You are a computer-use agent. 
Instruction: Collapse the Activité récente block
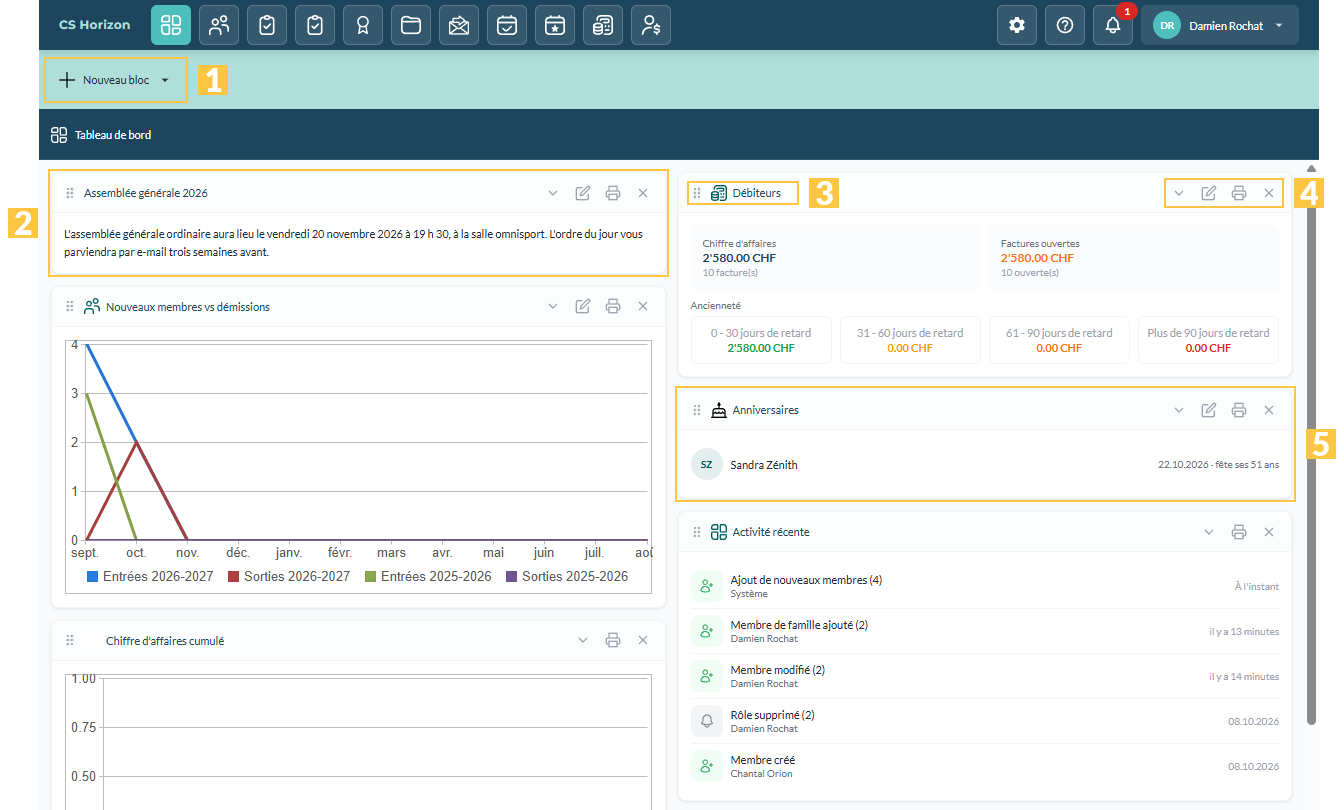[x=1209, y=532]
